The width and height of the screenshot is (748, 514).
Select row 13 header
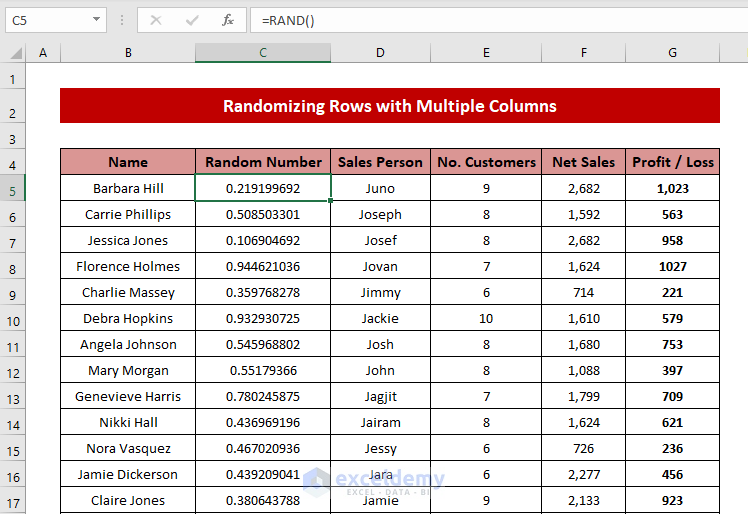[12, 396]
